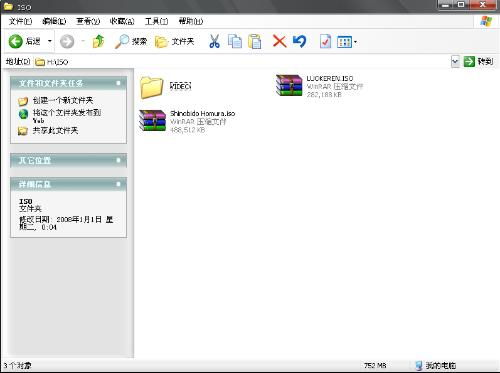This screenshot has width=500, height=373.
Task: Click the Cut scissors icon
Action: [214, 41]
